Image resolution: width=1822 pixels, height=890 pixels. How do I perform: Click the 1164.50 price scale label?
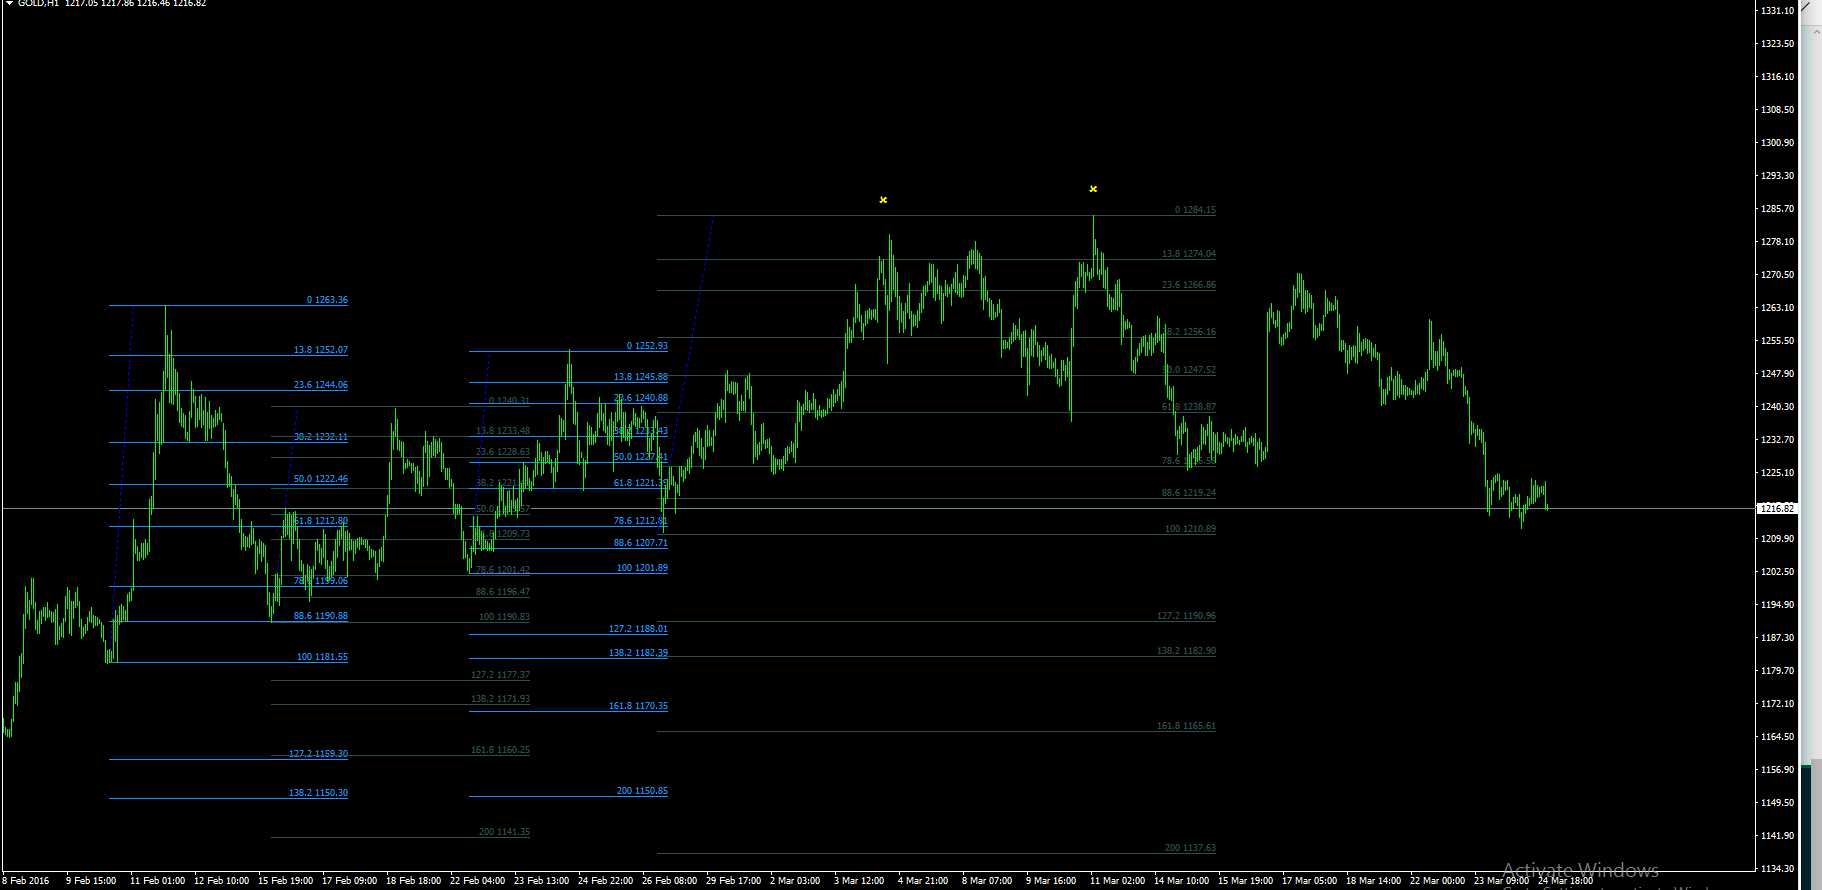pyautogui.click(x=1778, y=737)
